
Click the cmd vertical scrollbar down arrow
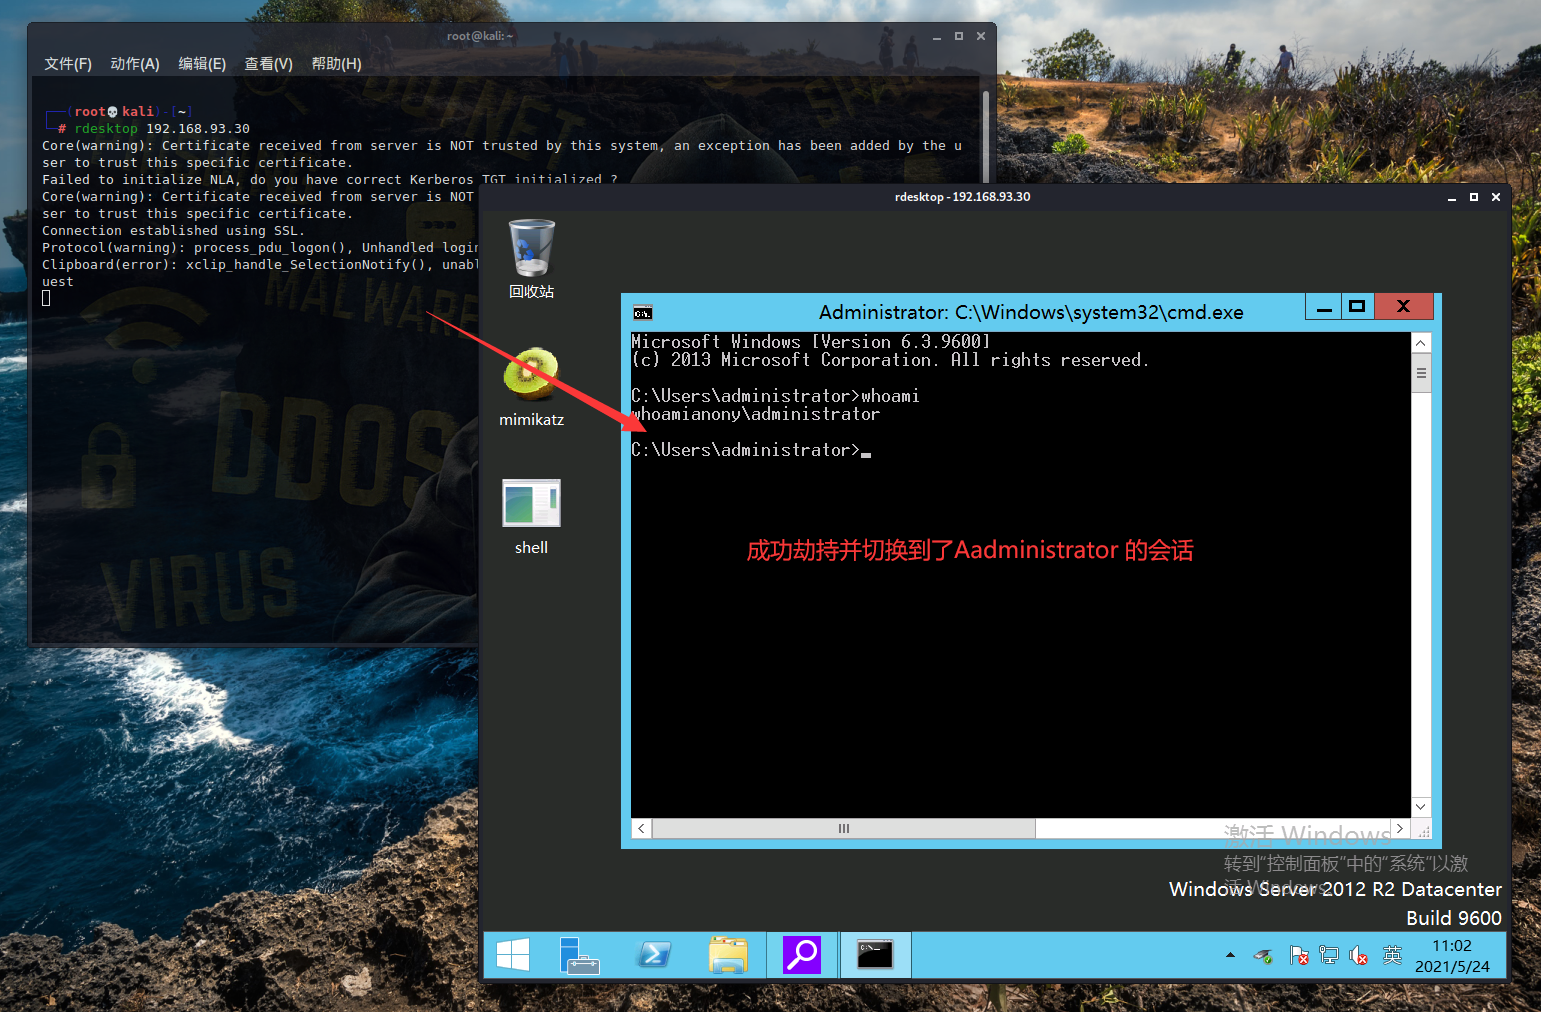[x=1421, y=807]
